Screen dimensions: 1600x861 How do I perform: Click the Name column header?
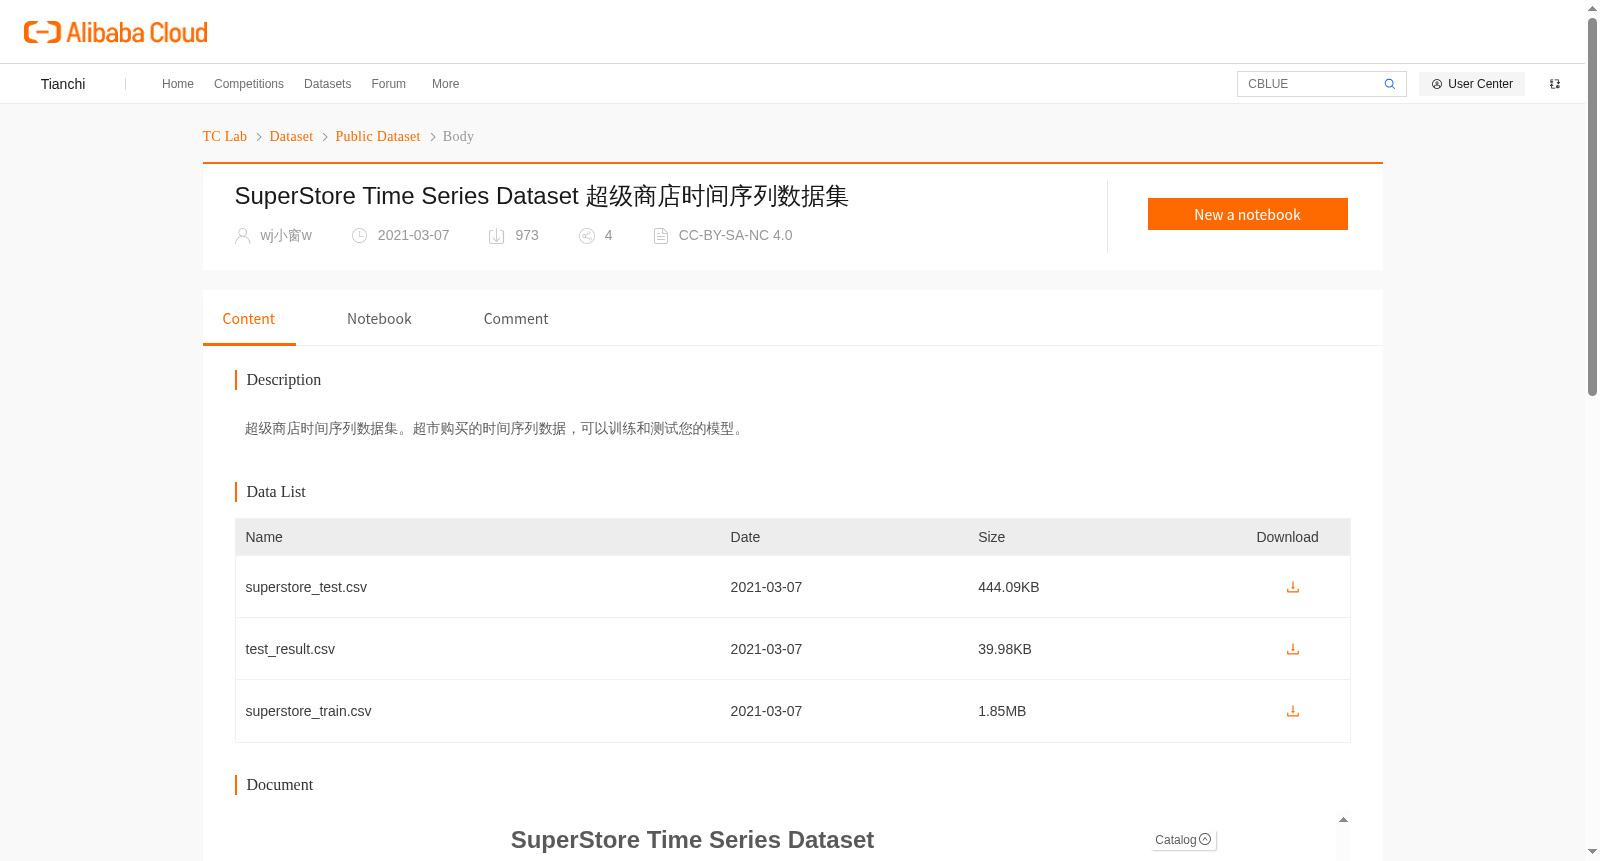pyautogui.click(x=264, y=537)
